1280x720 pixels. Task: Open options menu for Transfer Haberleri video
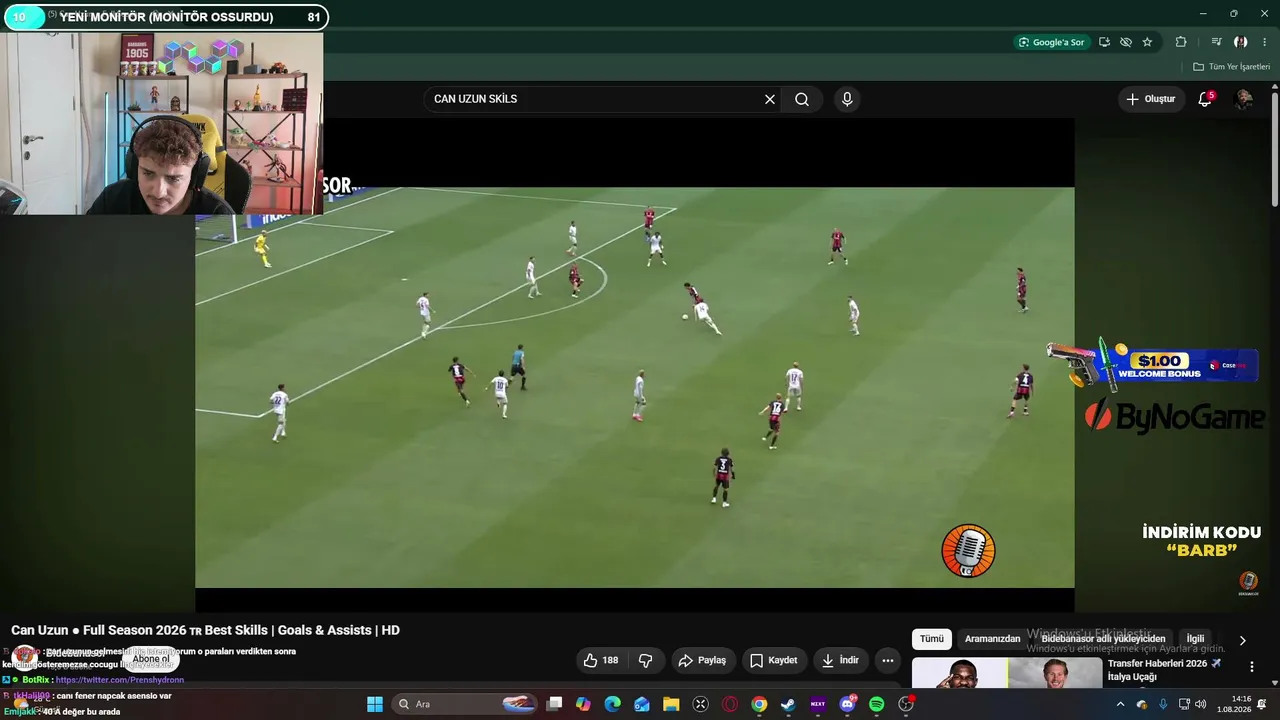click(1251, 666)
